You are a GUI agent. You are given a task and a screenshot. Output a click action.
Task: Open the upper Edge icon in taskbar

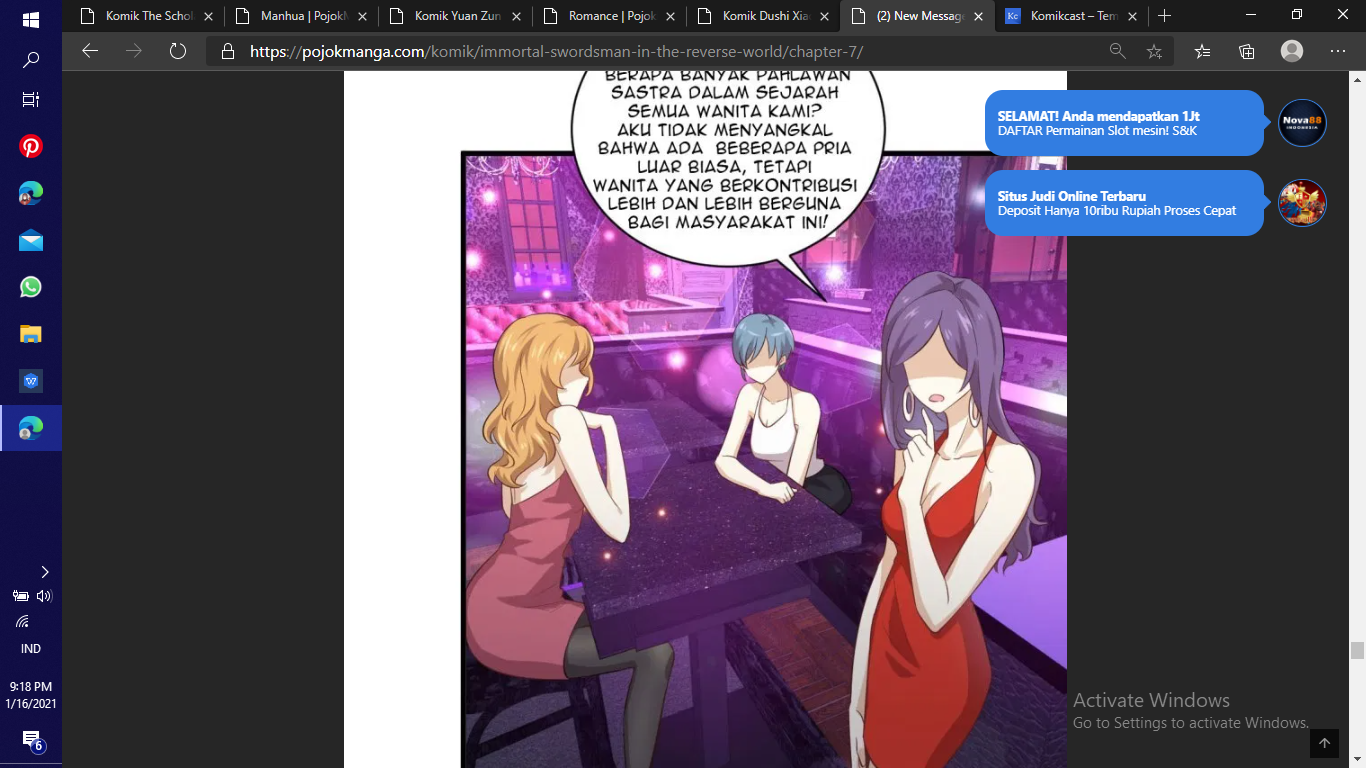point(30,194)
